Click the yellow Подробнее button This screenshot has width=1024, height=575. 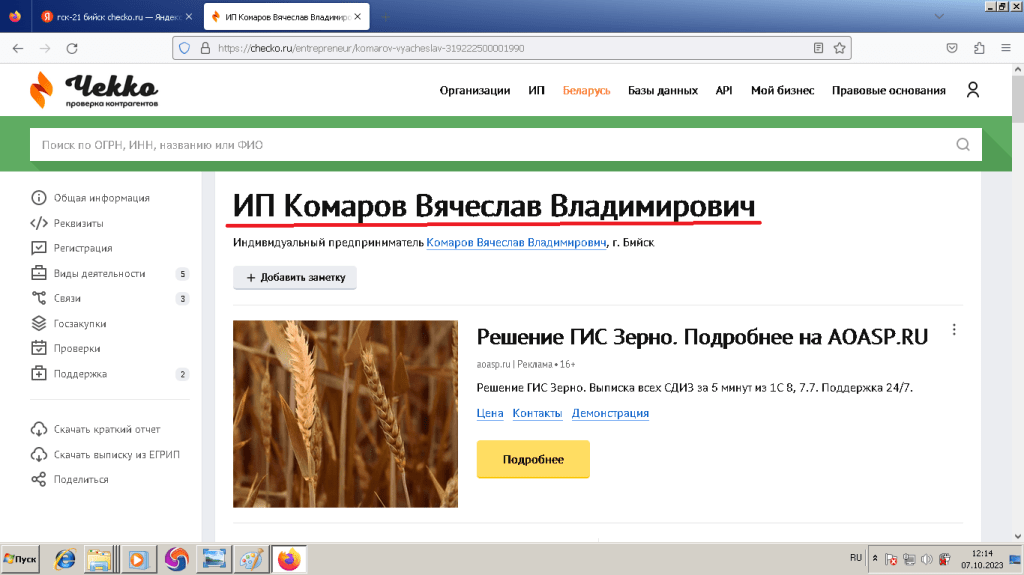point(533,460)
